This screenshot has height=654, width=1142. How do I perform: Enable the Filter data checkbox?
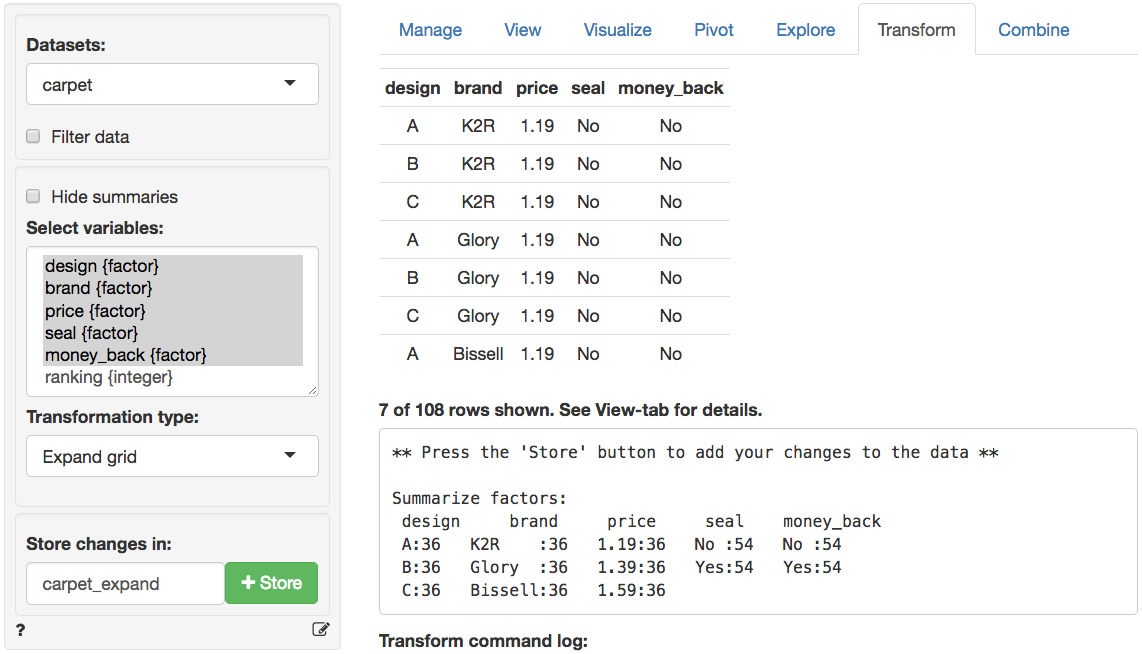[33, 137]
